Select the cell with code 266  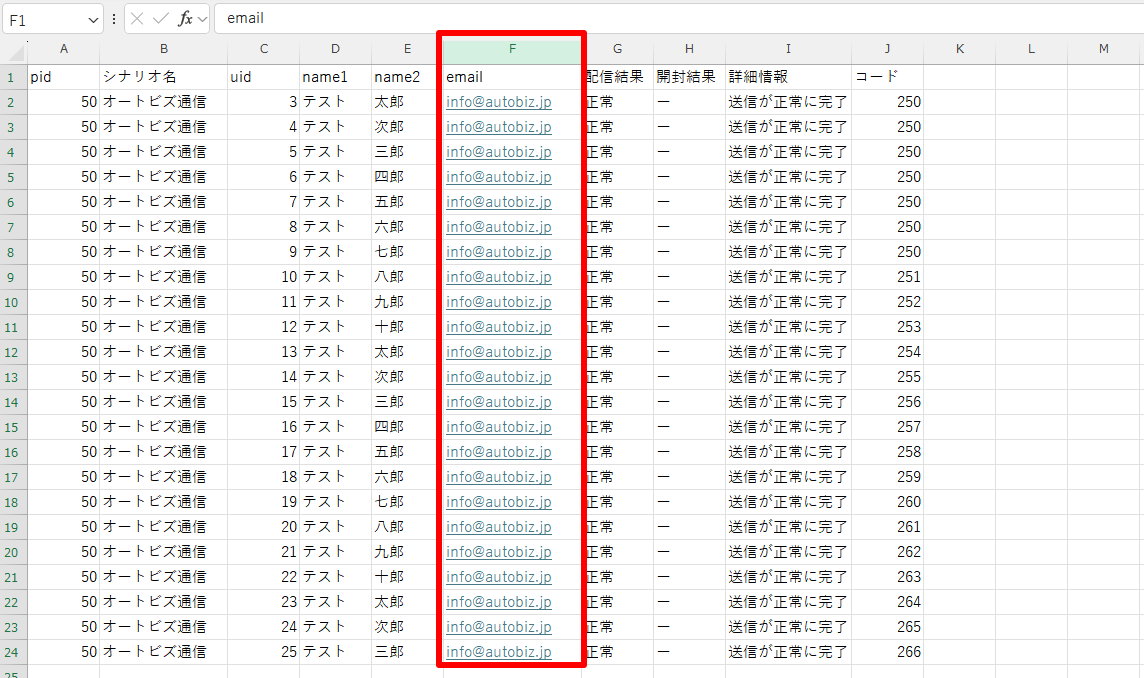coord(887,652)
